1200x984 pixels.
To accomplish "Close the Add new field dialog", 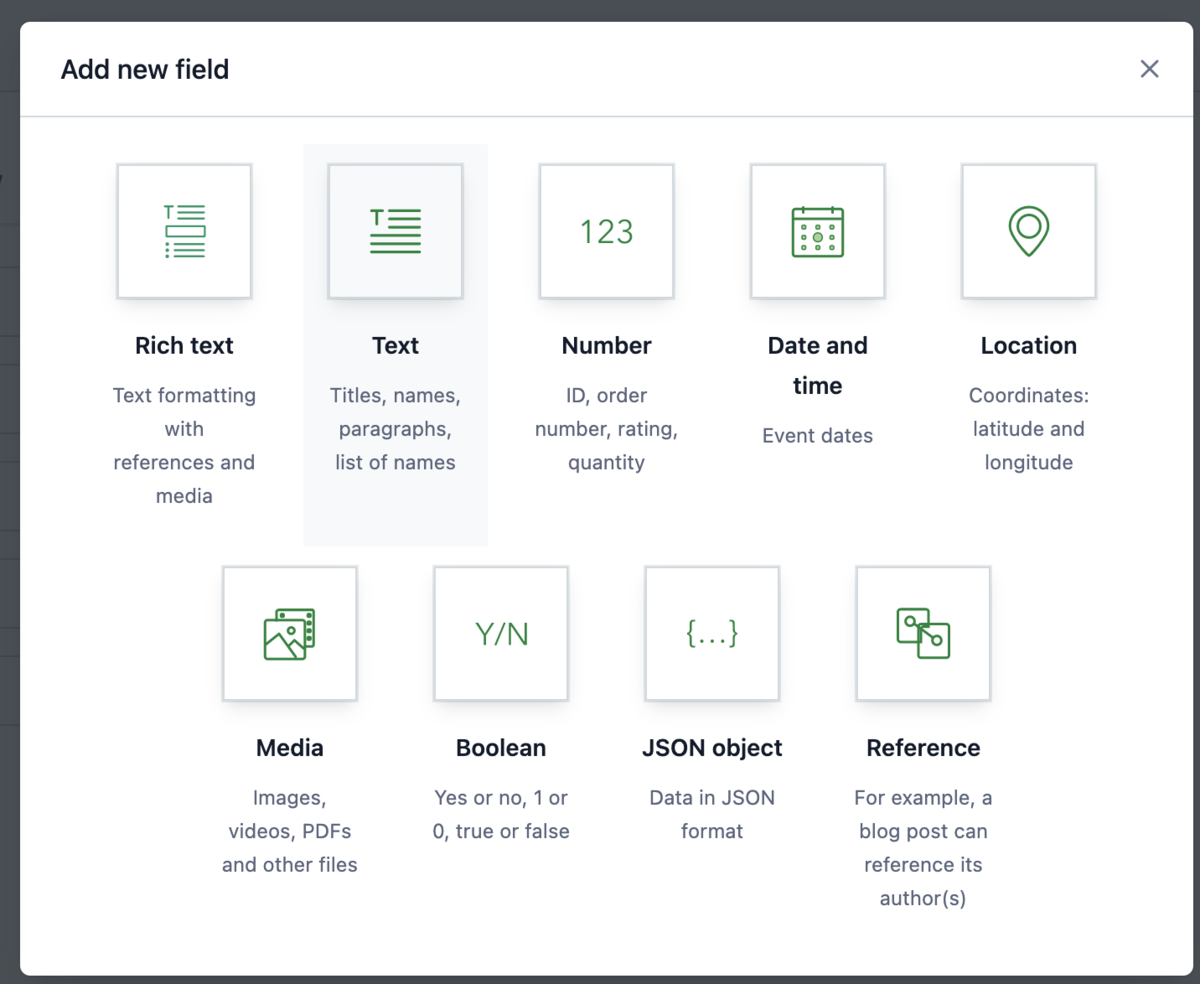I will (1150, 69).
